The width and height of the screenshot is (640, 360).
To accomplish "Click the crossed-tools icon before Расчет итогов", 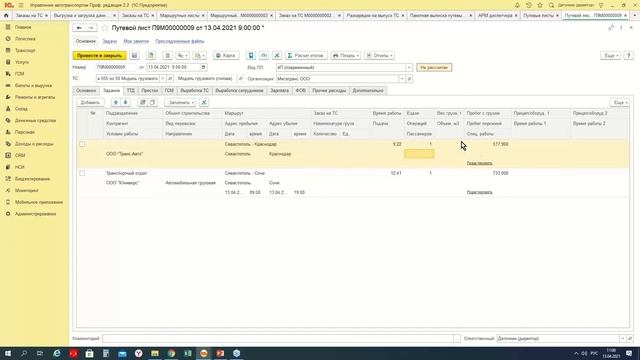I will [x=277, y=56].
